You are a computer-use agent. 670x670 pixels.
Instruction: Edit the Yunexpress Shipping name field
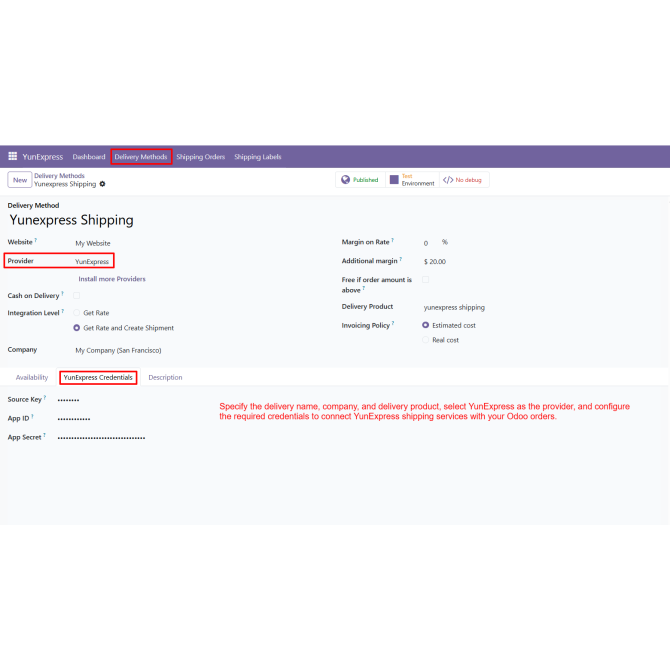pyautogui.click(x=71, y=220)
